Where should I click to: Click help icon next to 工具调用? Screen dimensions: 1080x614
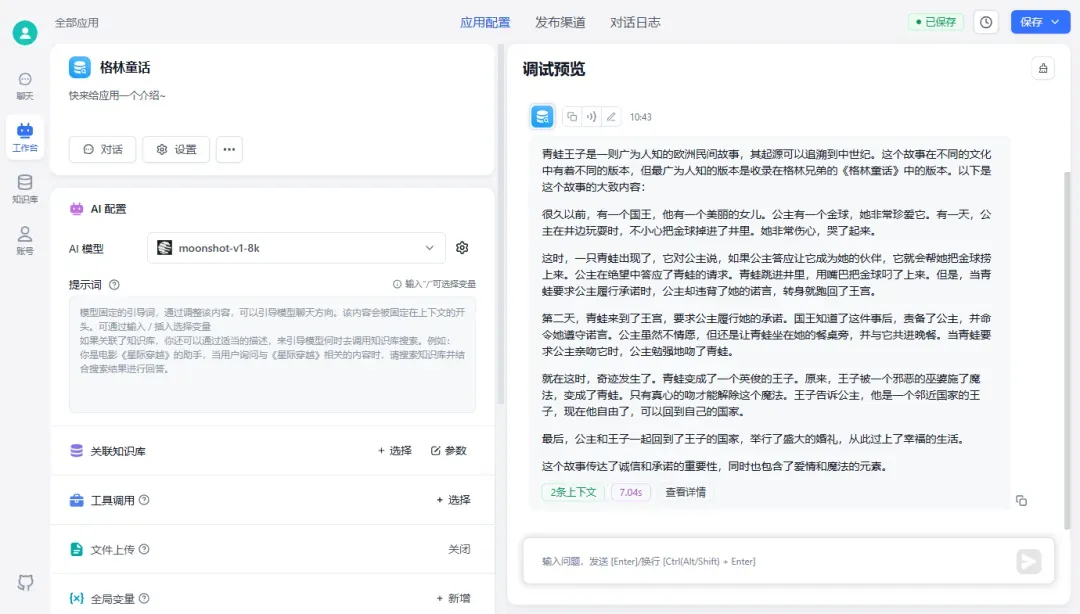tap(144, 500)
